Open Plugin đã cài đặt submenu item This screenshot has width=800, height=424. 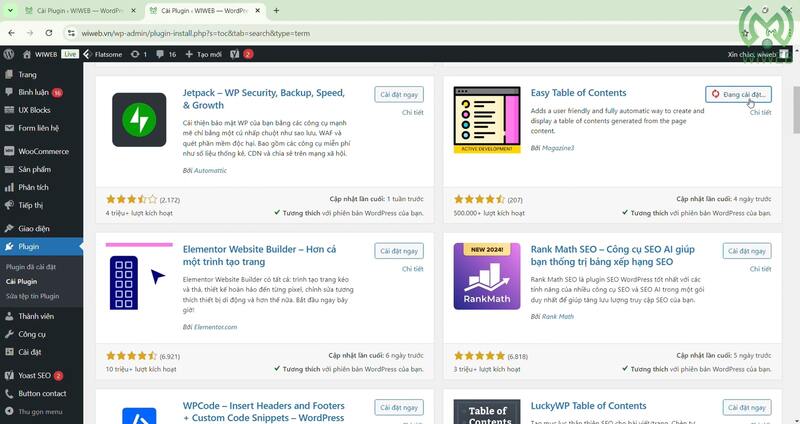click(31, 267)
